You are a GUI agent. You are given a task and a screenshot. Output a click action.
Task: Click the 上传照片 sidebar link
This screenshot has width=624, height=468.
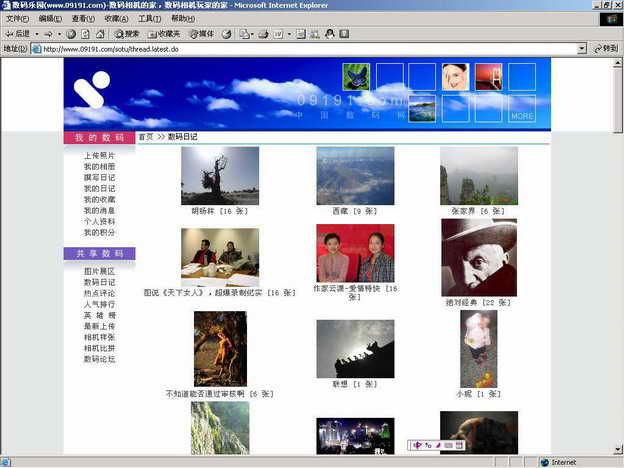pos(99,156)
